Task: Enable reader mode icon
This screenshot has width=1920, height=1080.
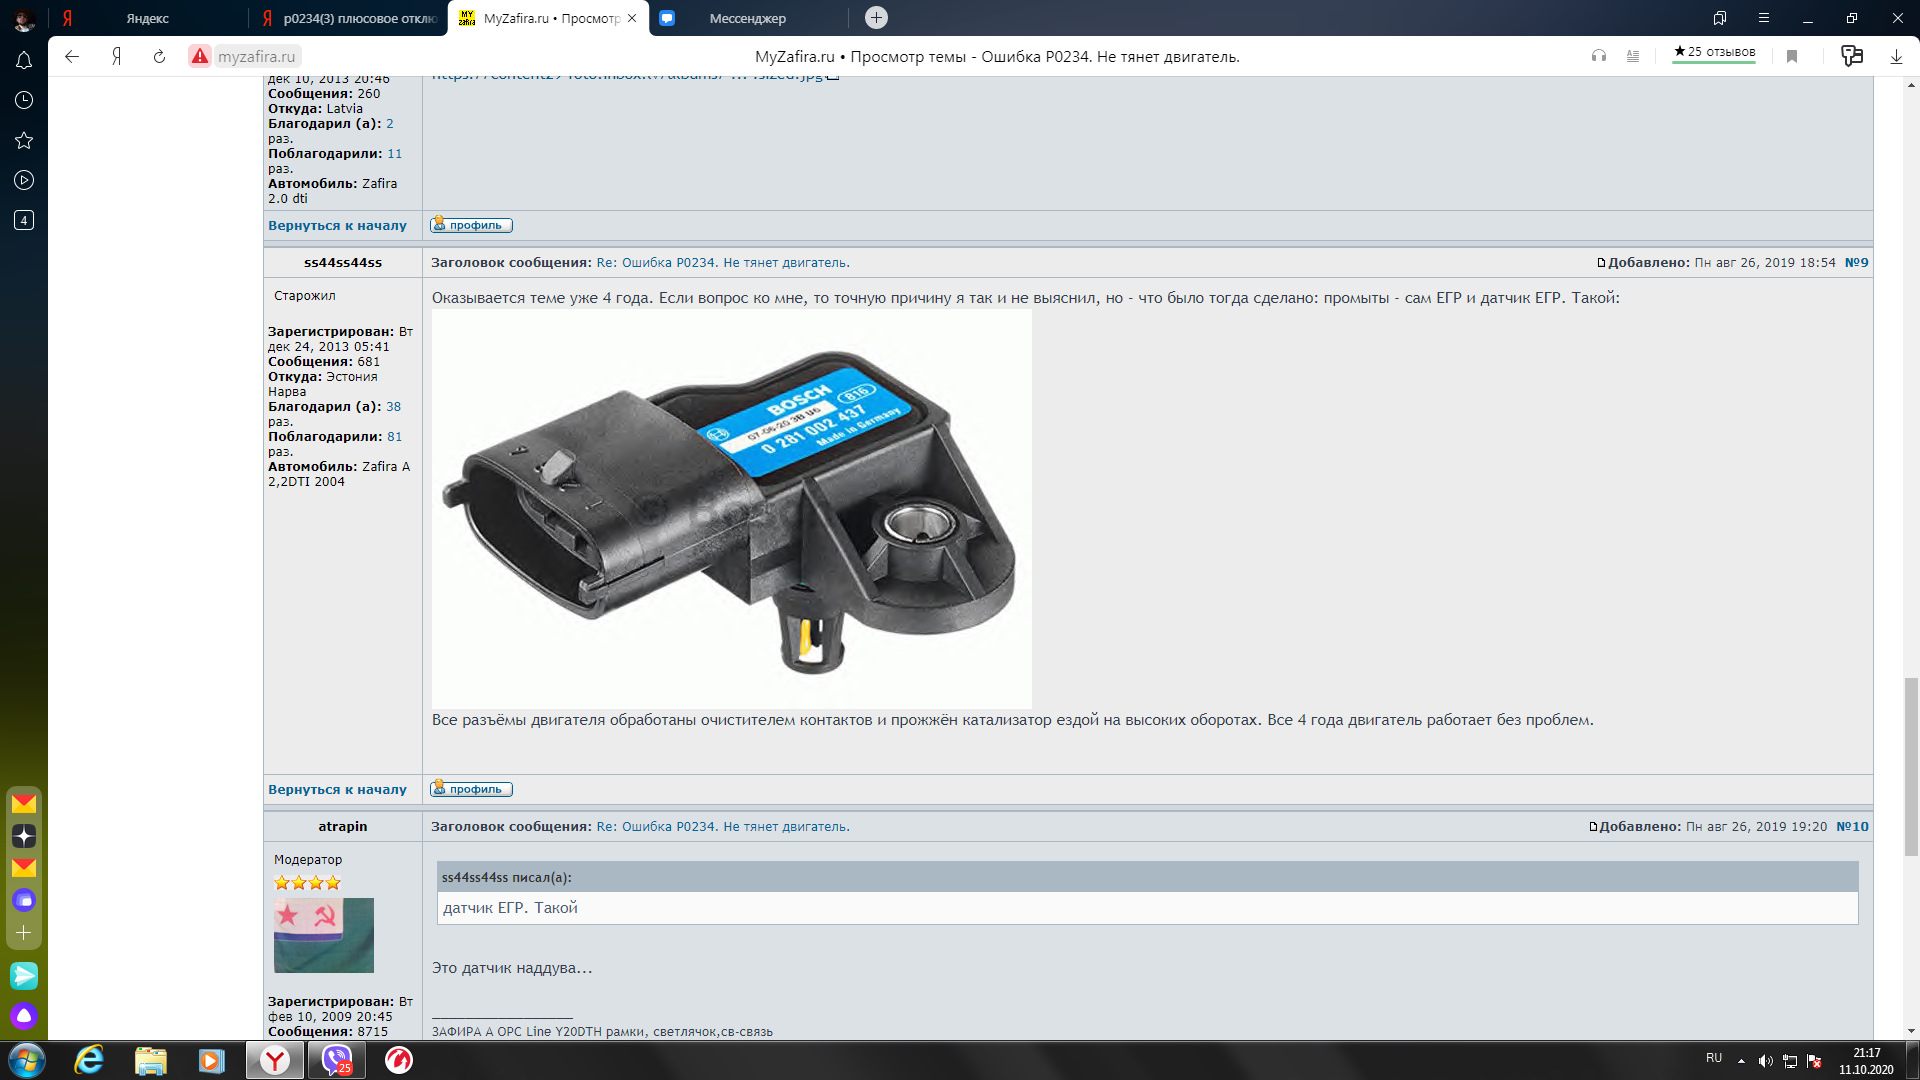Action: pyautogui.click(x=1633, y=57)
